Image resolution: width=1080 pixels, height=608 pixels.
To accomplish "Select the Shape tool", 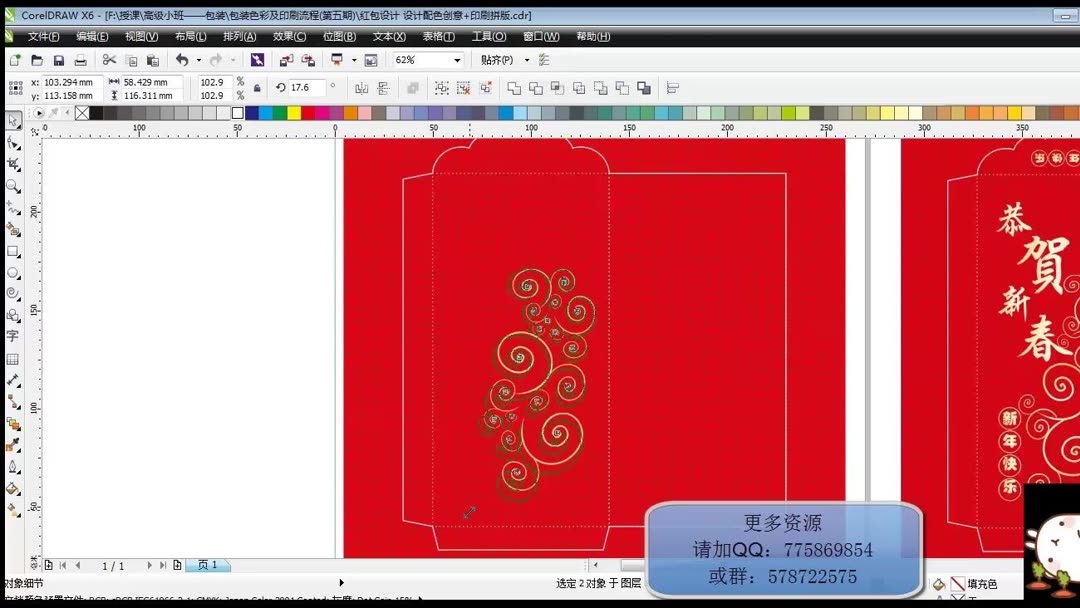I will click(13, 139).
